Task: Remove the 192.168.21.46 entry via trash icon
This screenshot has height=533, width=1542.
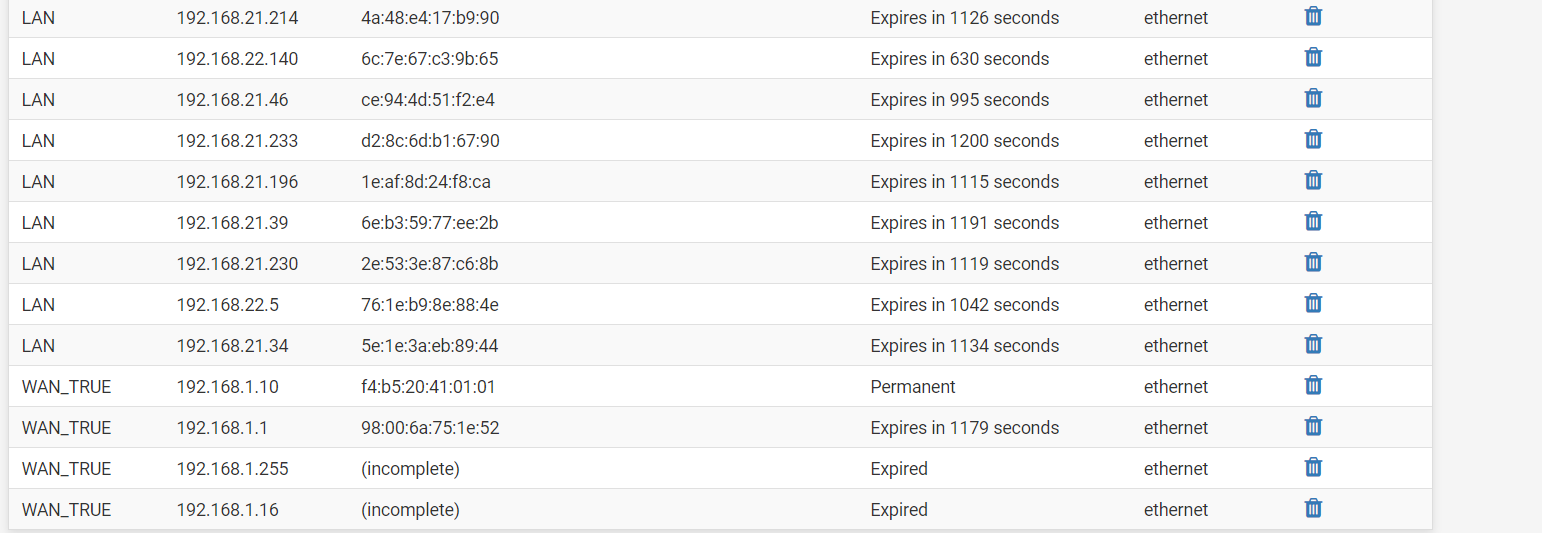Action: click(1313, 98)
